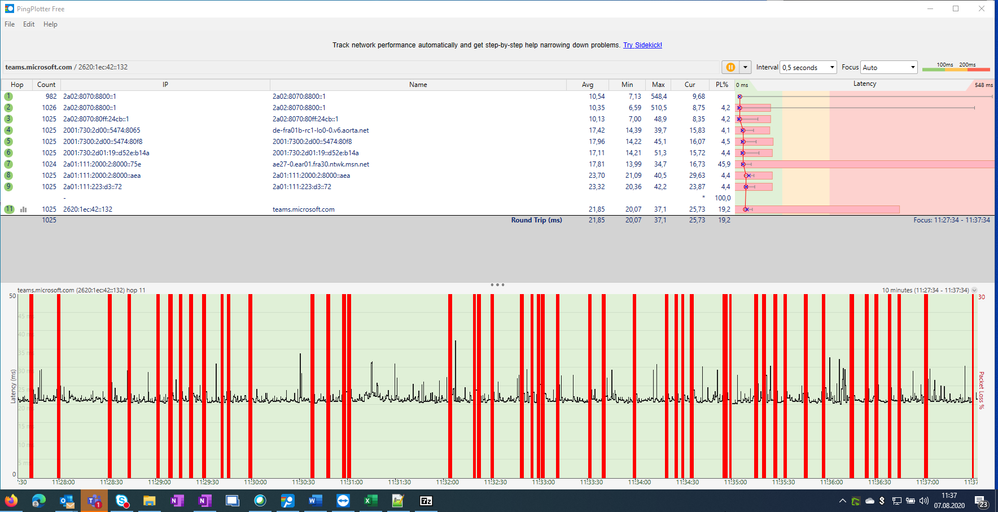
Task: Launch Excel from the taskbar
Action: coord(369,500)
